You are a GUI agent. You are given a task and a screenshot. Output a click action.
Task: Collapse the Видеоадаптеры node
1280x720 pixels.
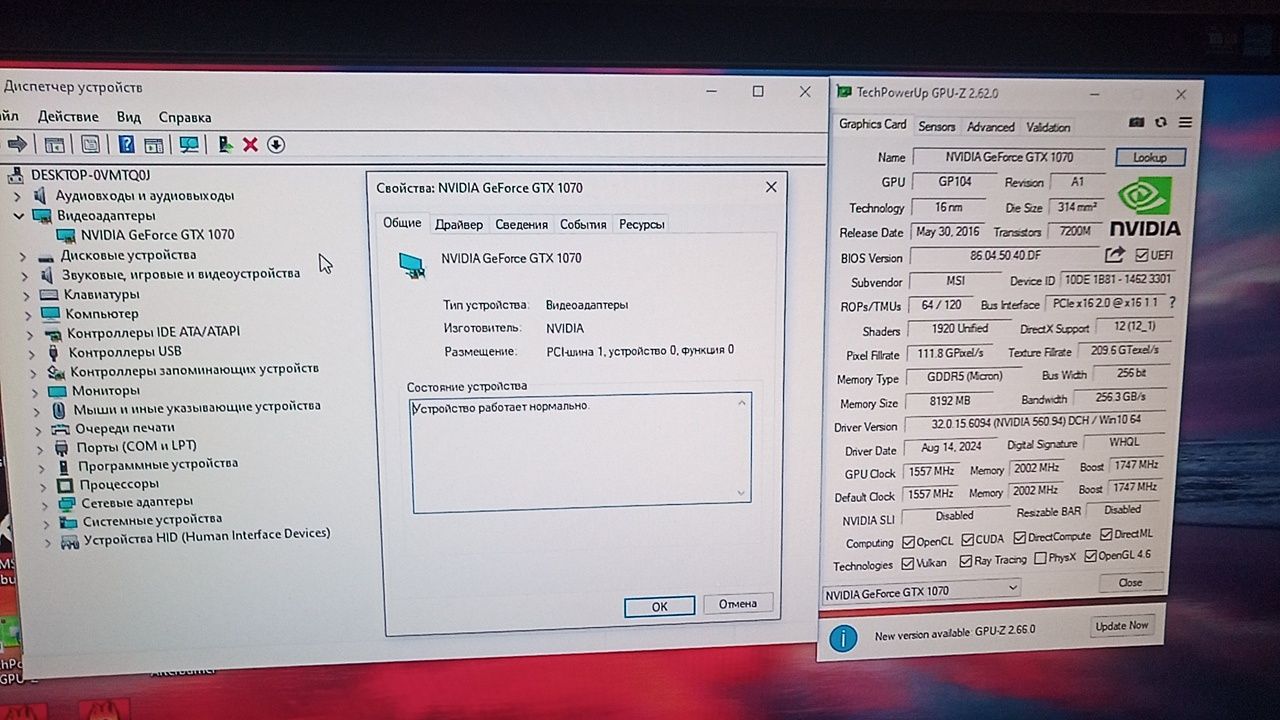tap(18, 215)
